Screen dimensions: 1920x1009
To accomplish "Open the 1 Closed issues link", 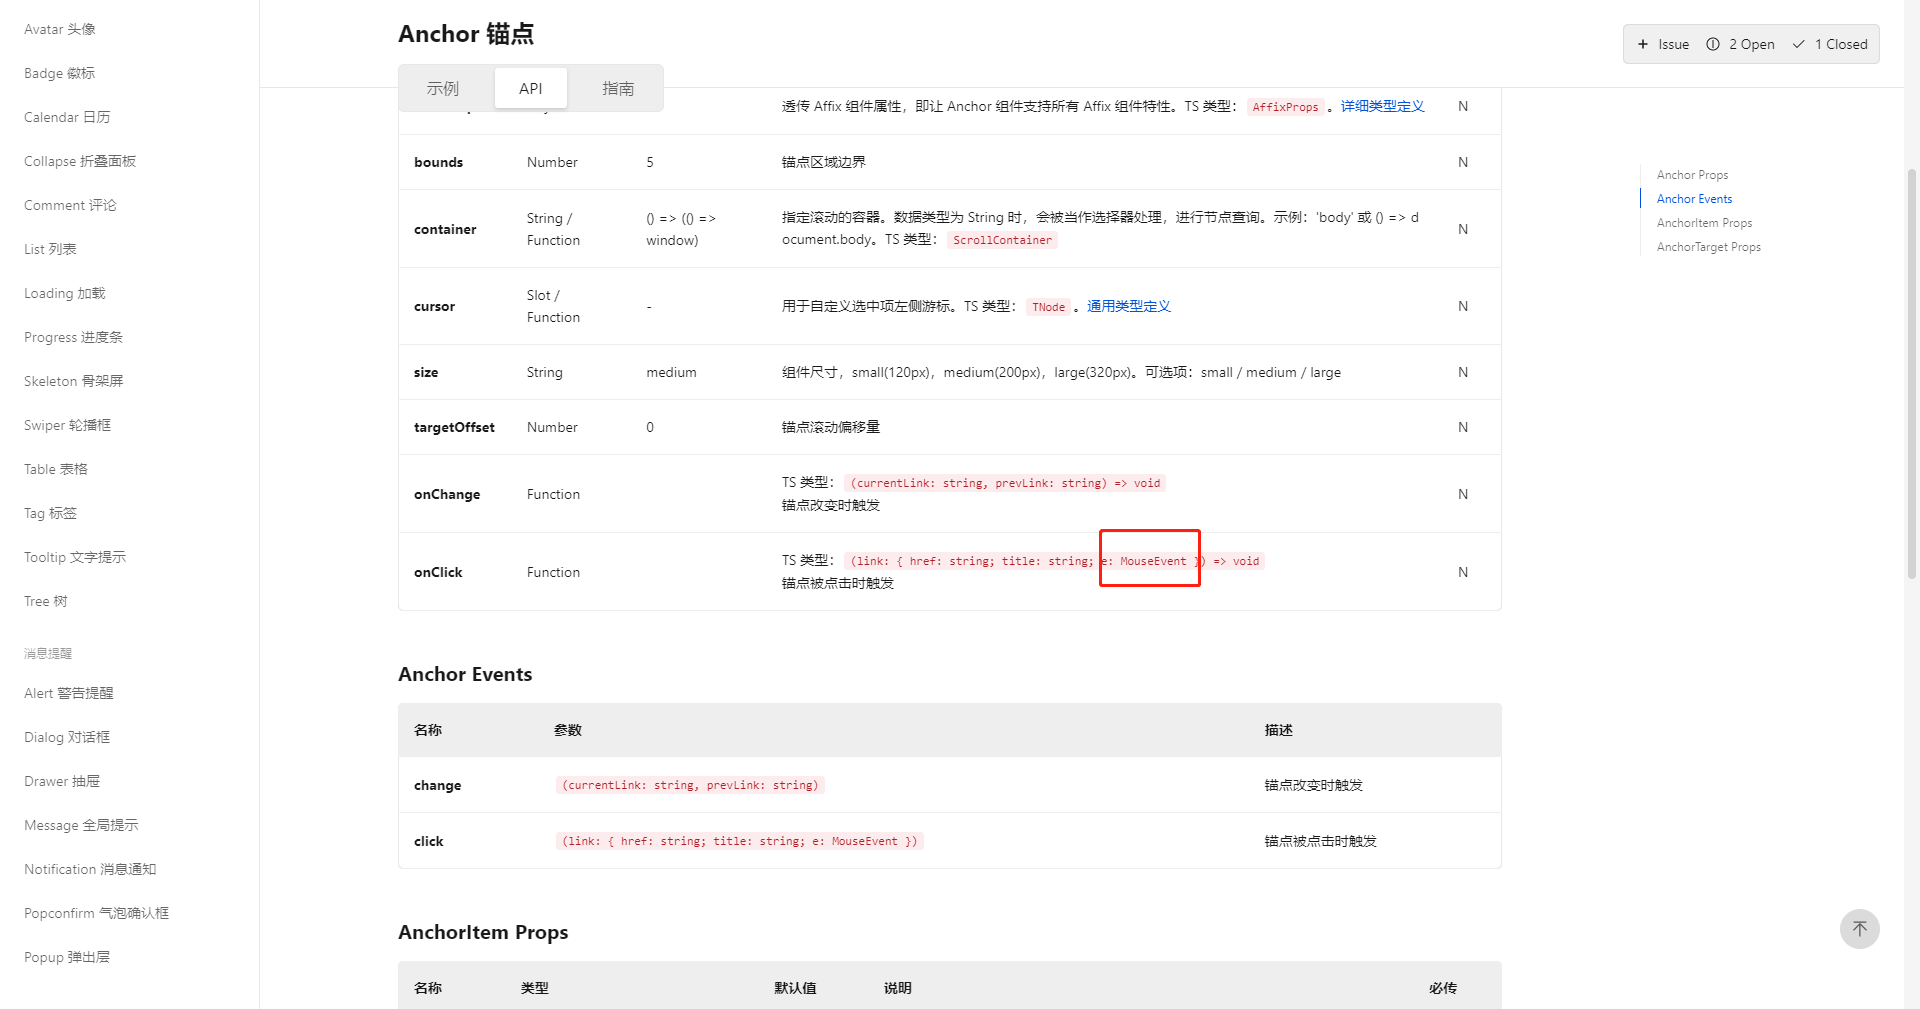I will pyautogui.click(x=1830, y=44).
